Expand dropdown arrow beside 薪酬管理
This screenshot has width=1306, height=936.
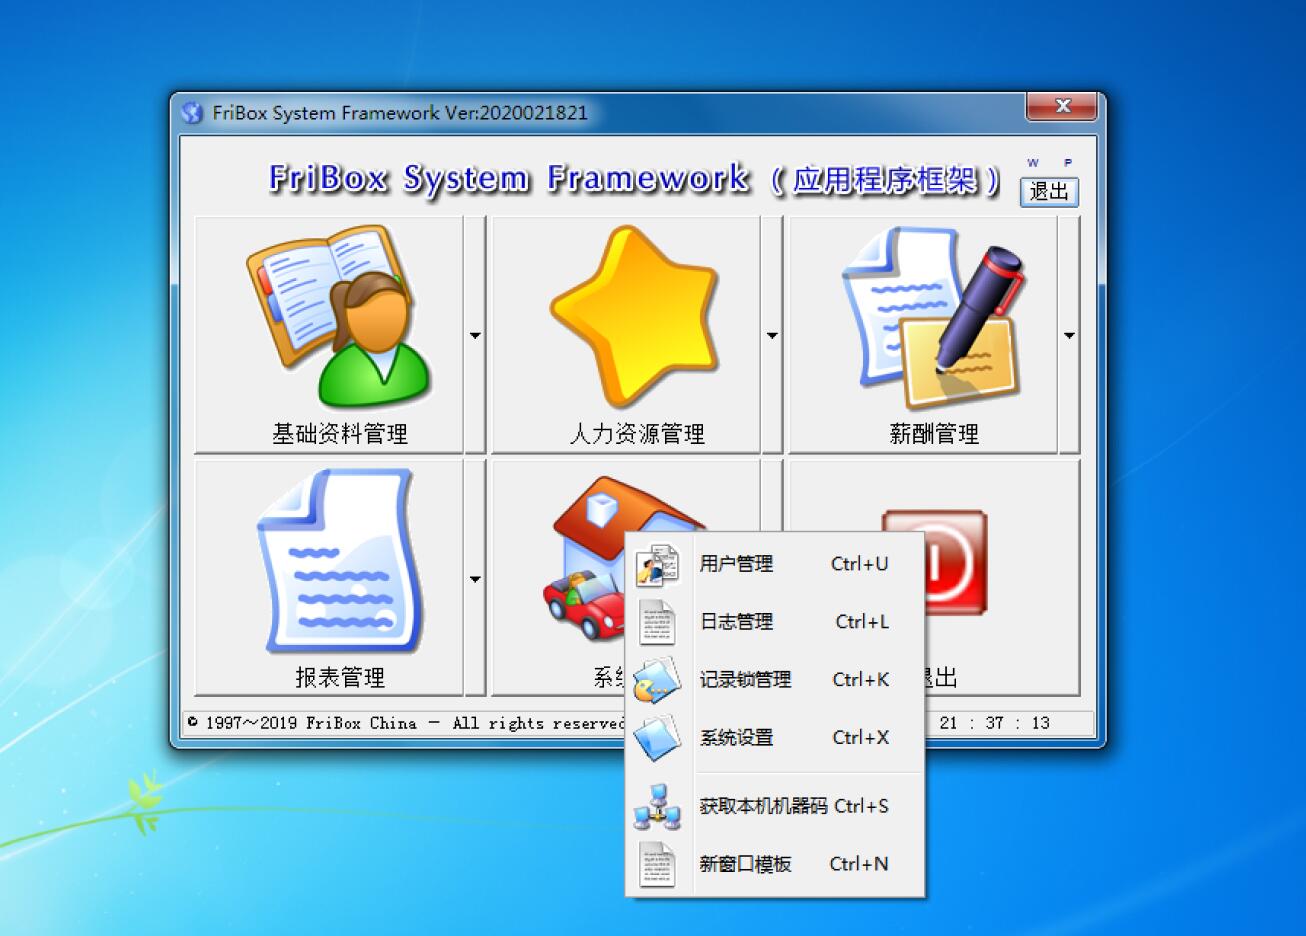coord(1069,335)
